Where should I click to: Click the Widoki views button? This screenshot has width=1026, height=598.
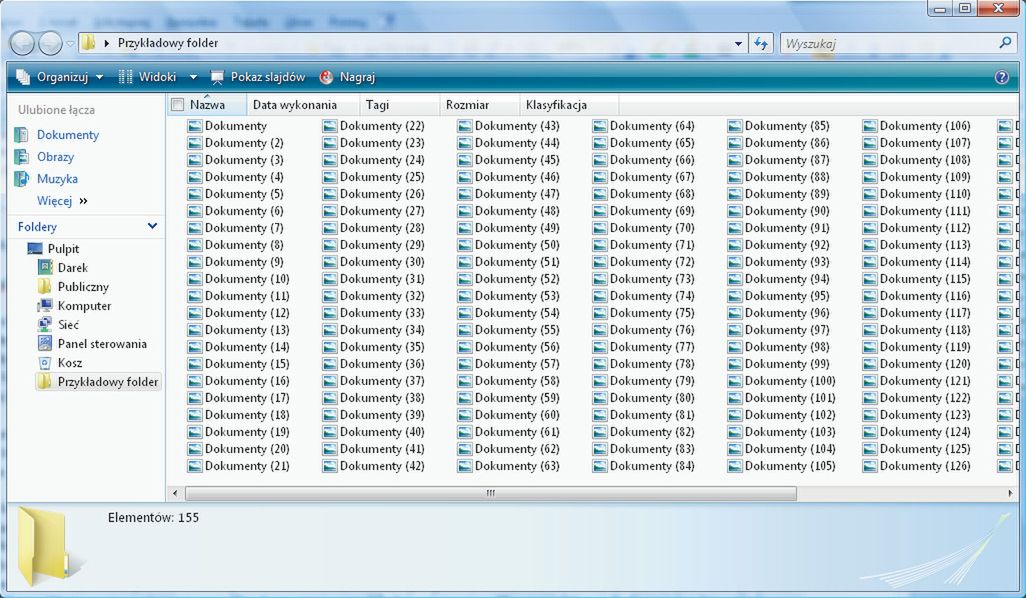(148, 77)
